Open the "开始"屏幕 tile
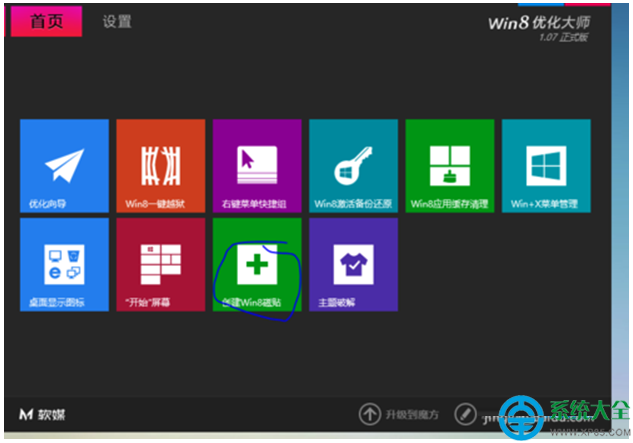 [161, 265]
